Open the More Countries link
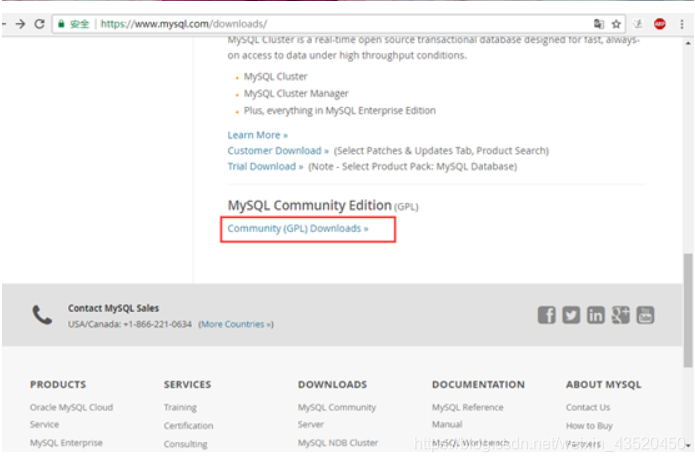Screen dimensions: 695x462 tap(235, 324)
